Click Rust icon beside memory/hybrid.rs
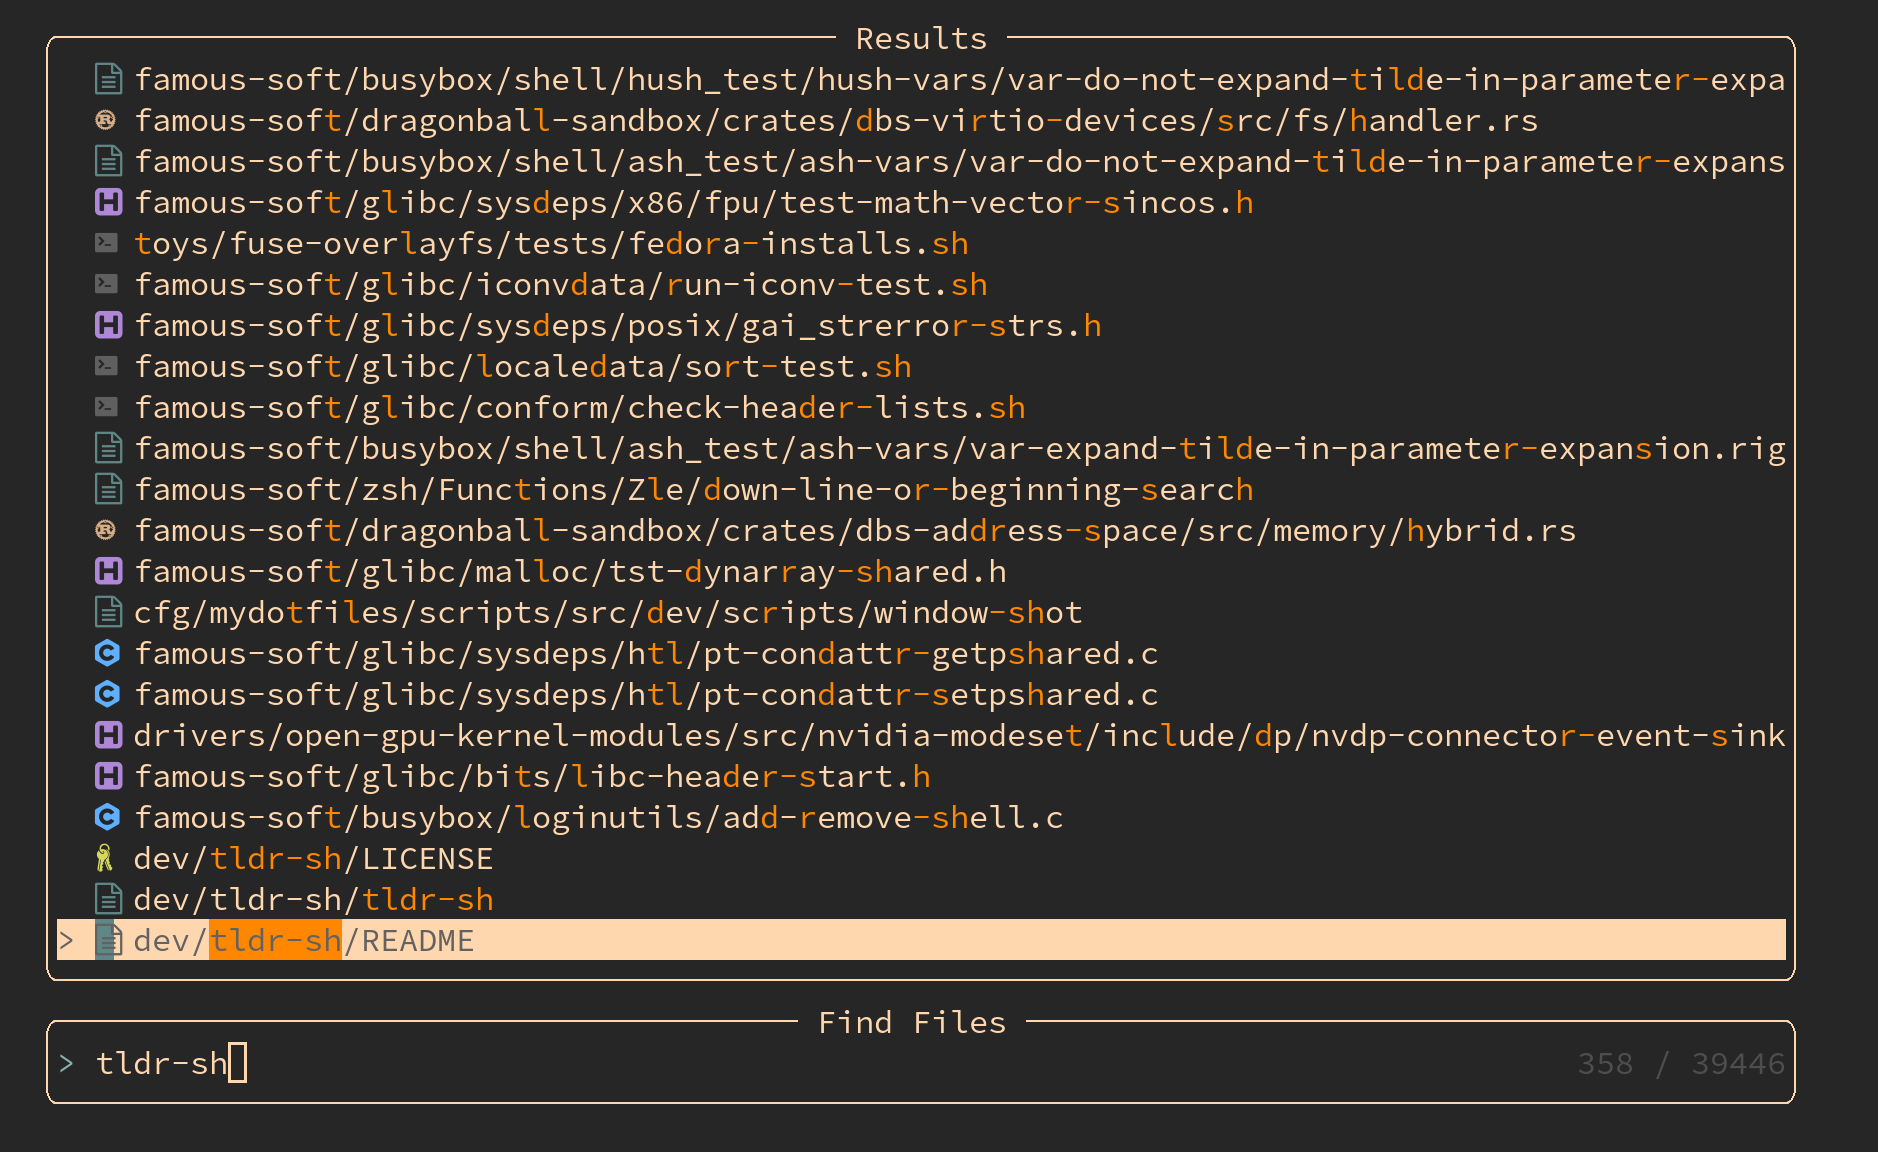Screen dimensions: 1878x1152 coord(106,530)
